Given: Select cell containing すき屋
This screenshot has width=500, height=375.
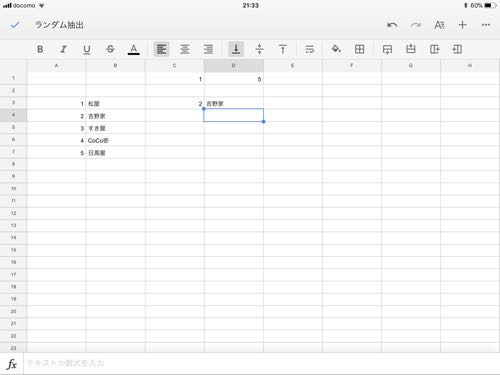Looking at the screenshot, I should click(x=115, y=128).
